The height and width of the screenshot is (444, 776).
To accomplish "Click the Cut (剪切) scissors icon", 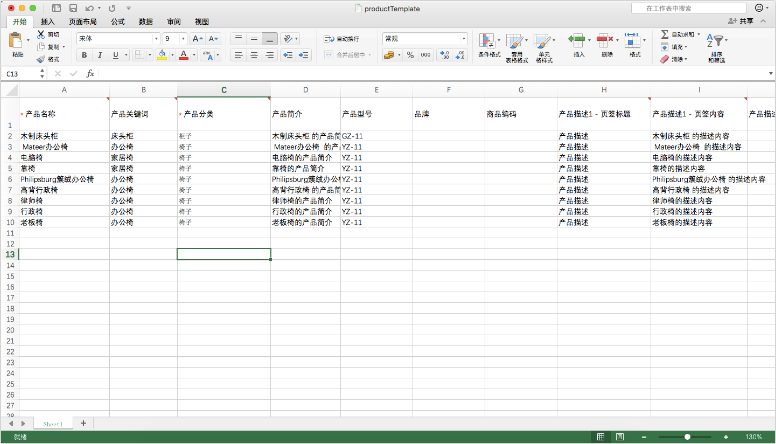I will tap(41, 34).
